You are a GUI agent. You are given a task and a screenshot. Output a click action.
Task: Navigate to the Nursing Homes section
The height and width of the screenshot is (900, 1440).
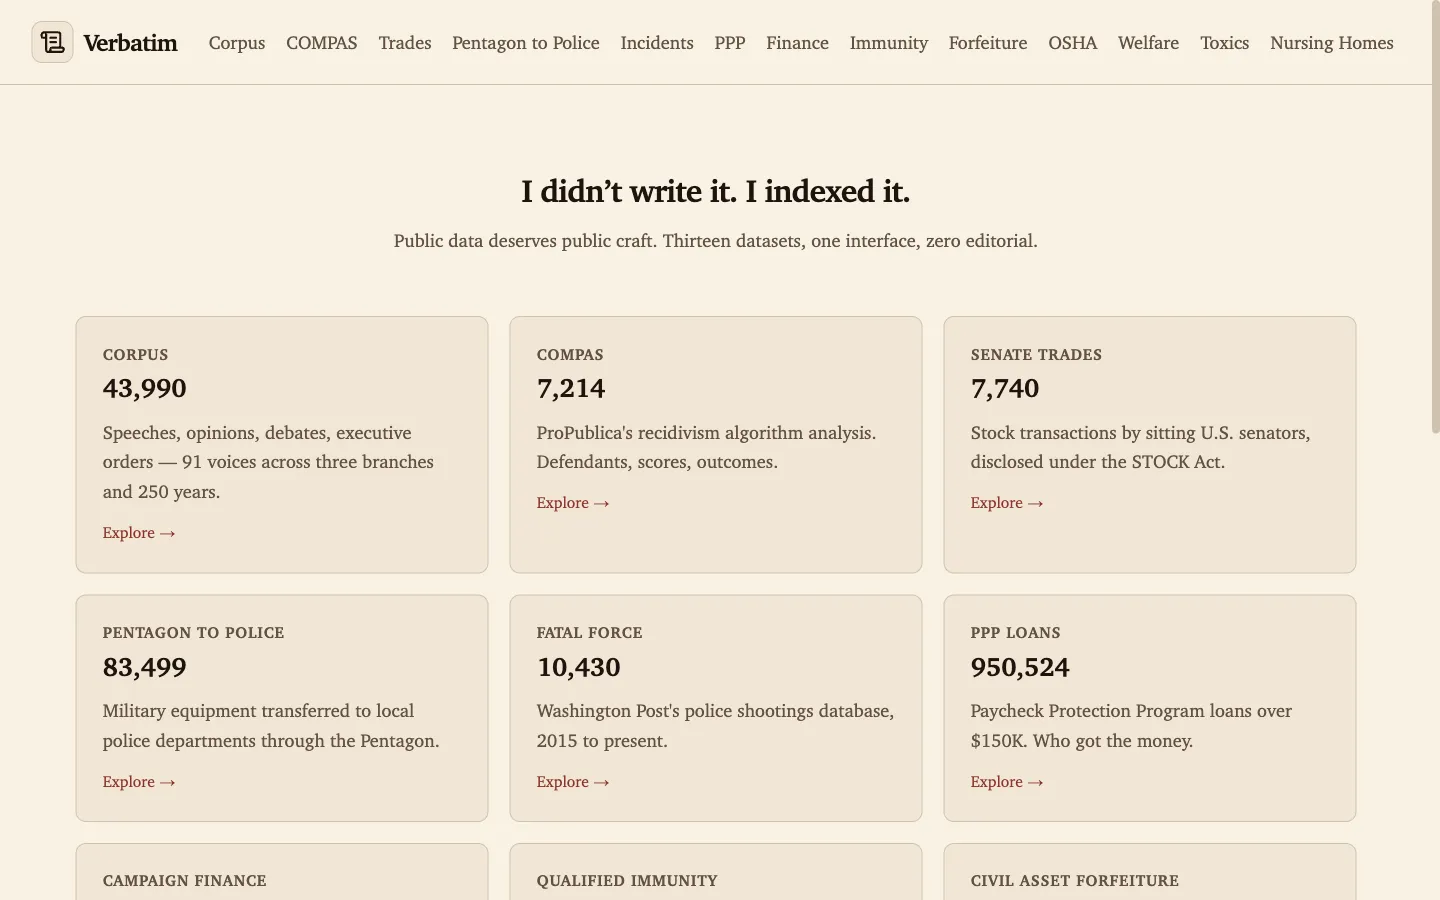click(1331, 43)
